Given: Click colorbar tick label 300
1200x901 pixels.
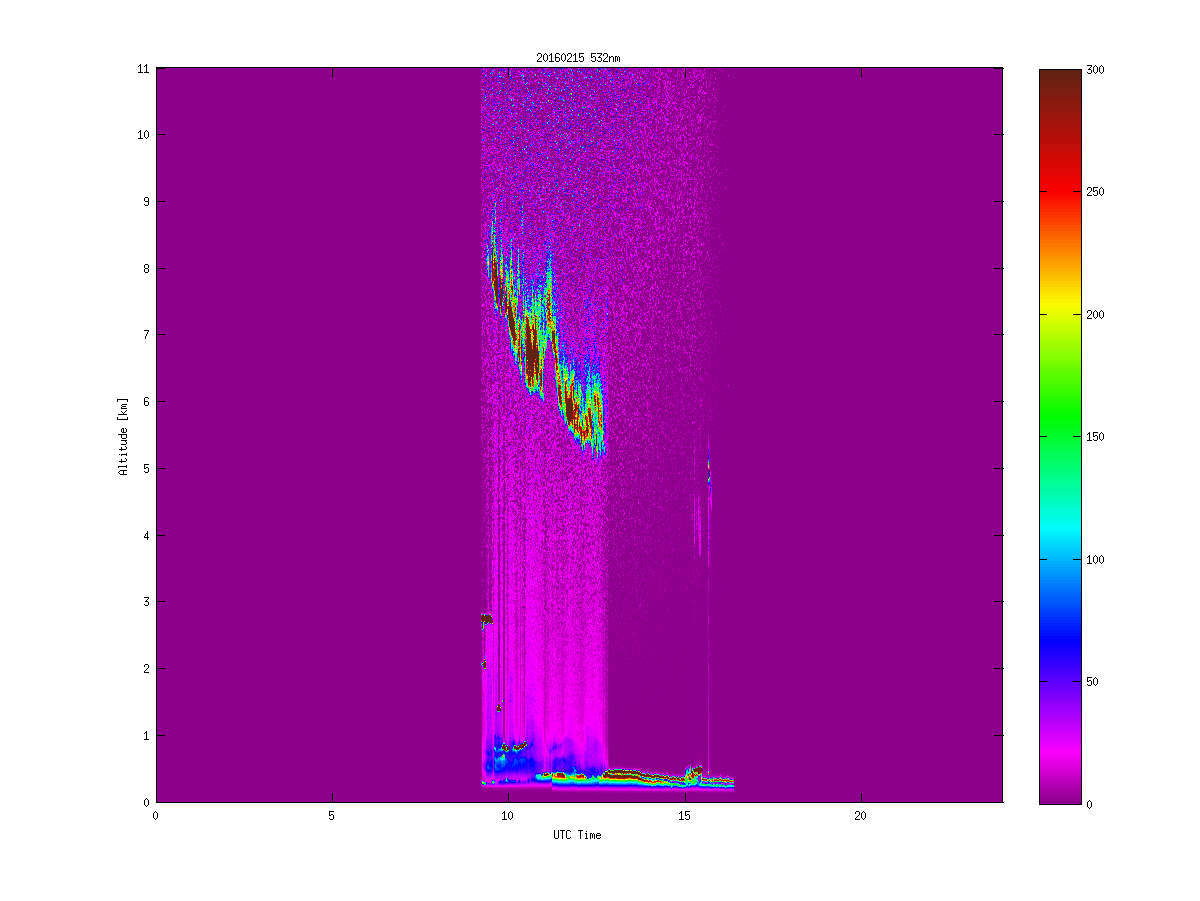Looking at the screenshot, I should click(1097, 69).
